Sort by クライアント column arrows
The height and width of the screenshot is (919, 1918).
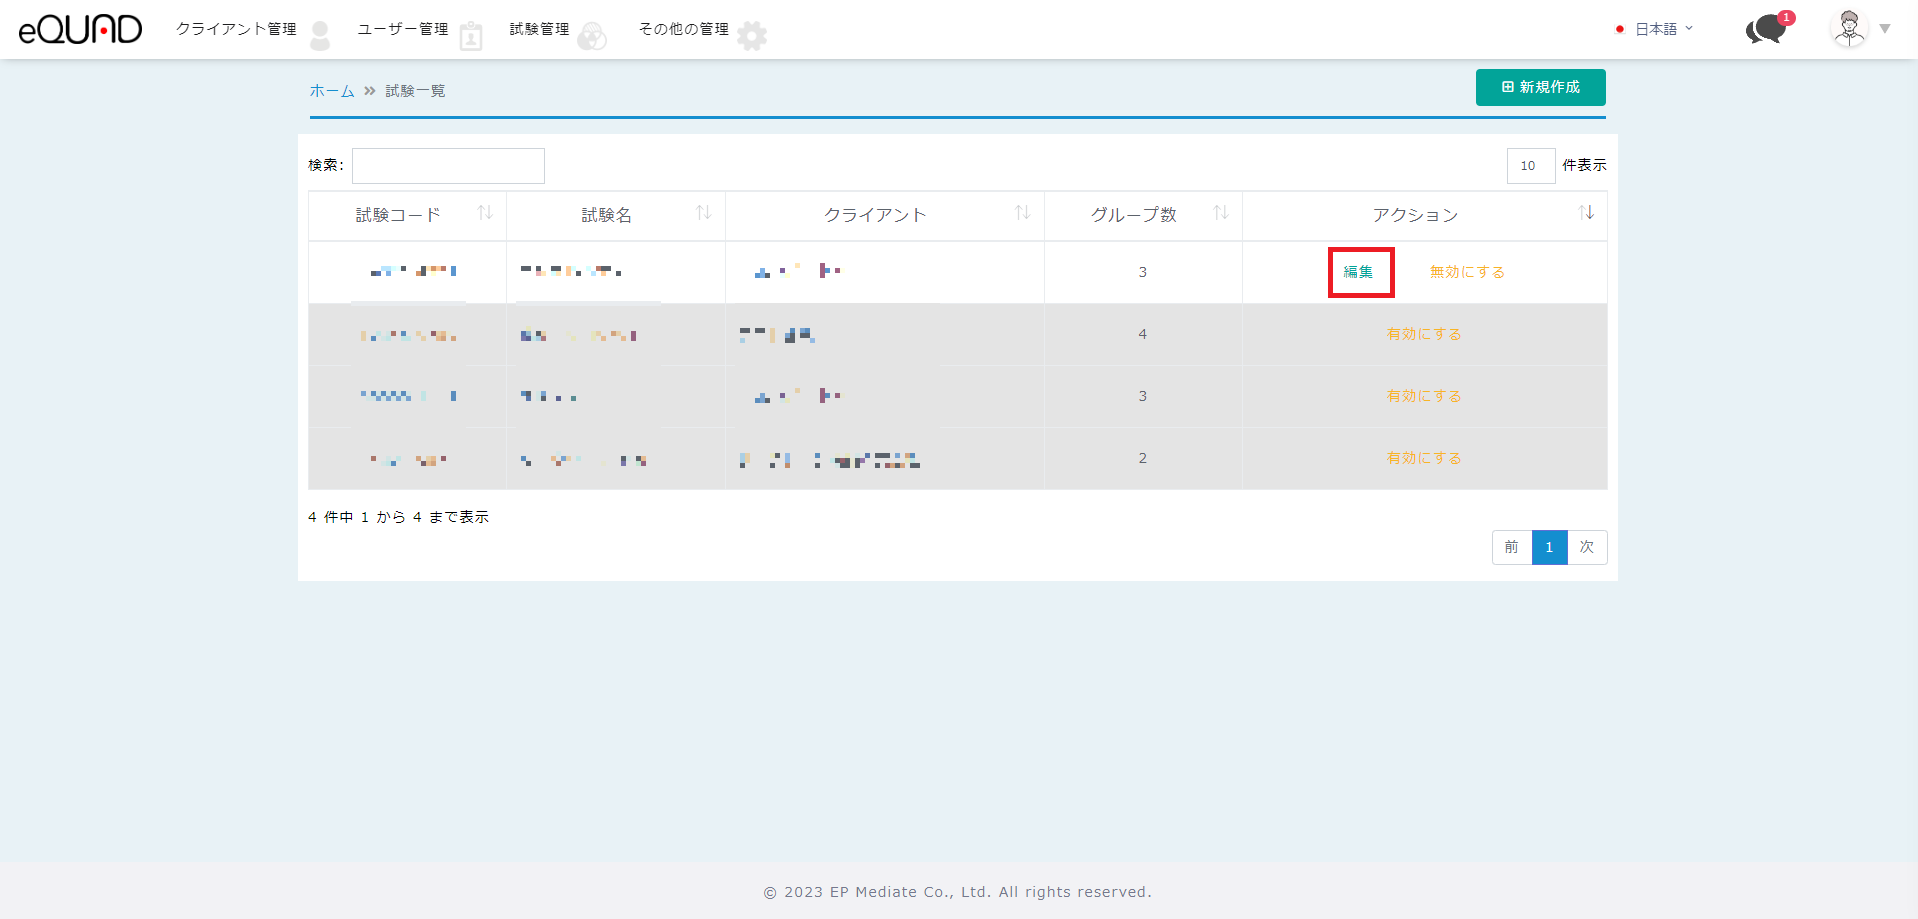1022,213
